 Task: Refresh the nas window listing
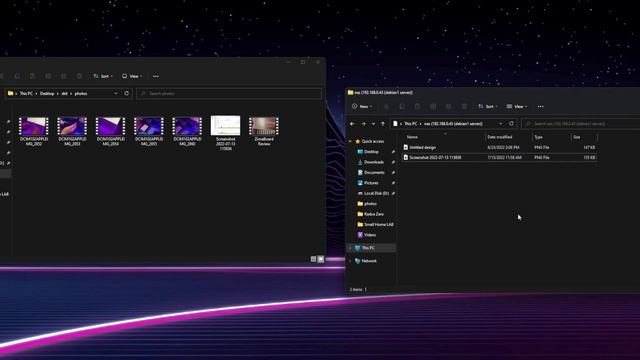coord(511,124)
